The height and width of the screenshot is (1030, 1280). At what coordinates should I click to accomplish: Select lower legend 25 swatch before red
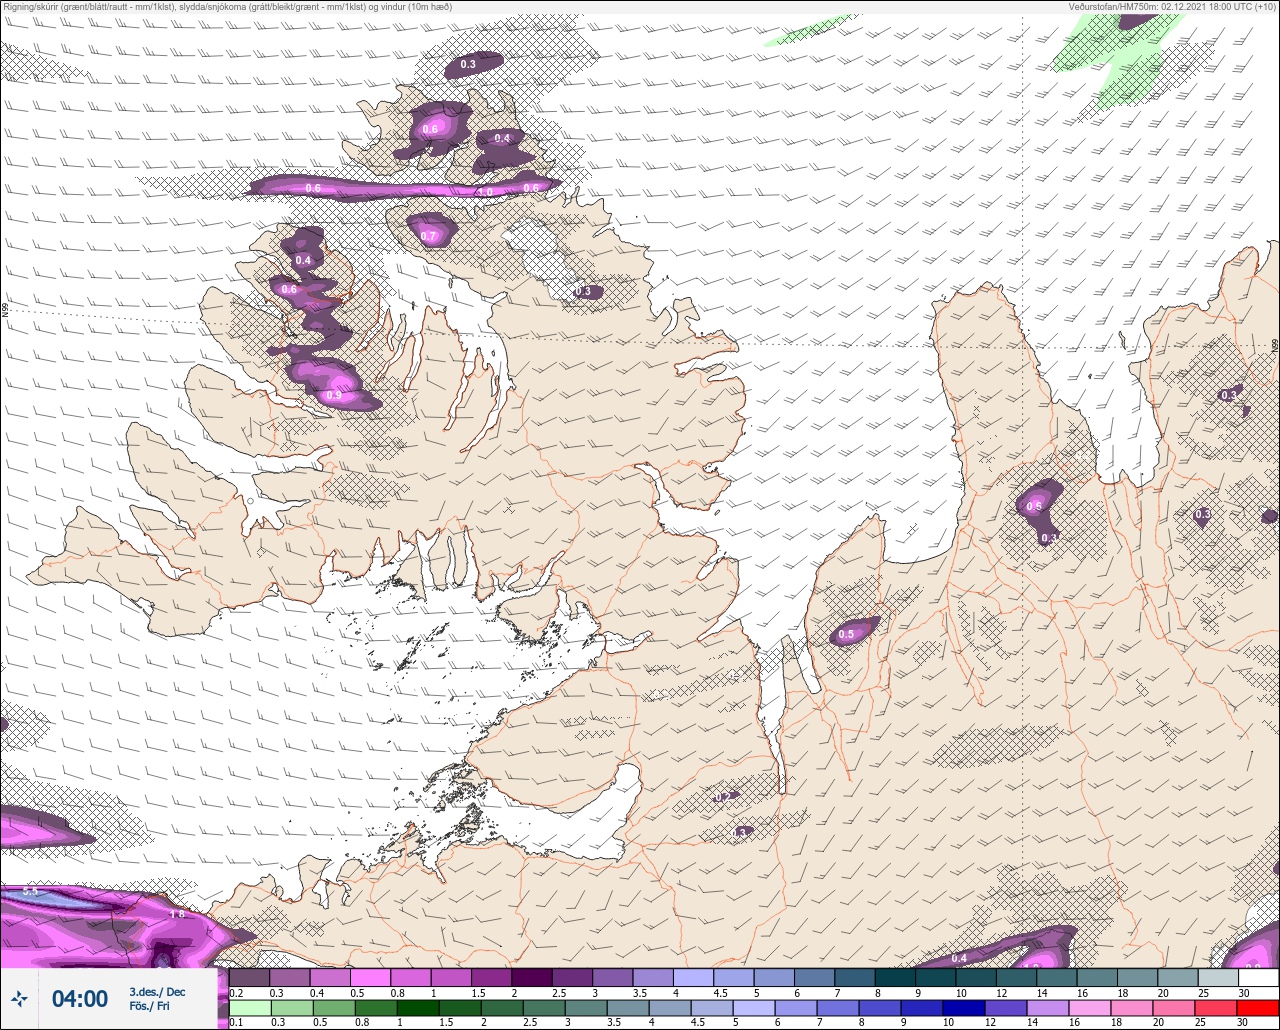tap(1218, 1008)
